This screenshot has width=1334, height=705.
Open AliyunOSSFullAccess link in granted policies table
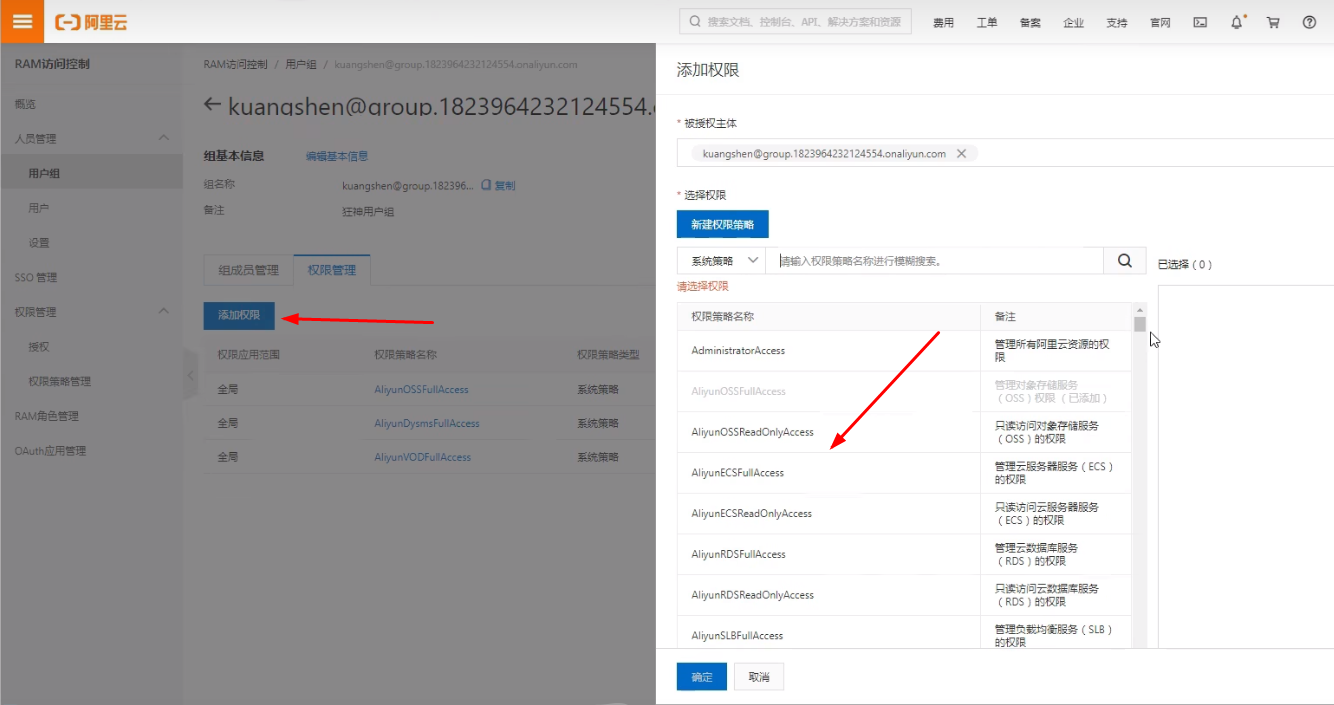(x=421, y=389)
